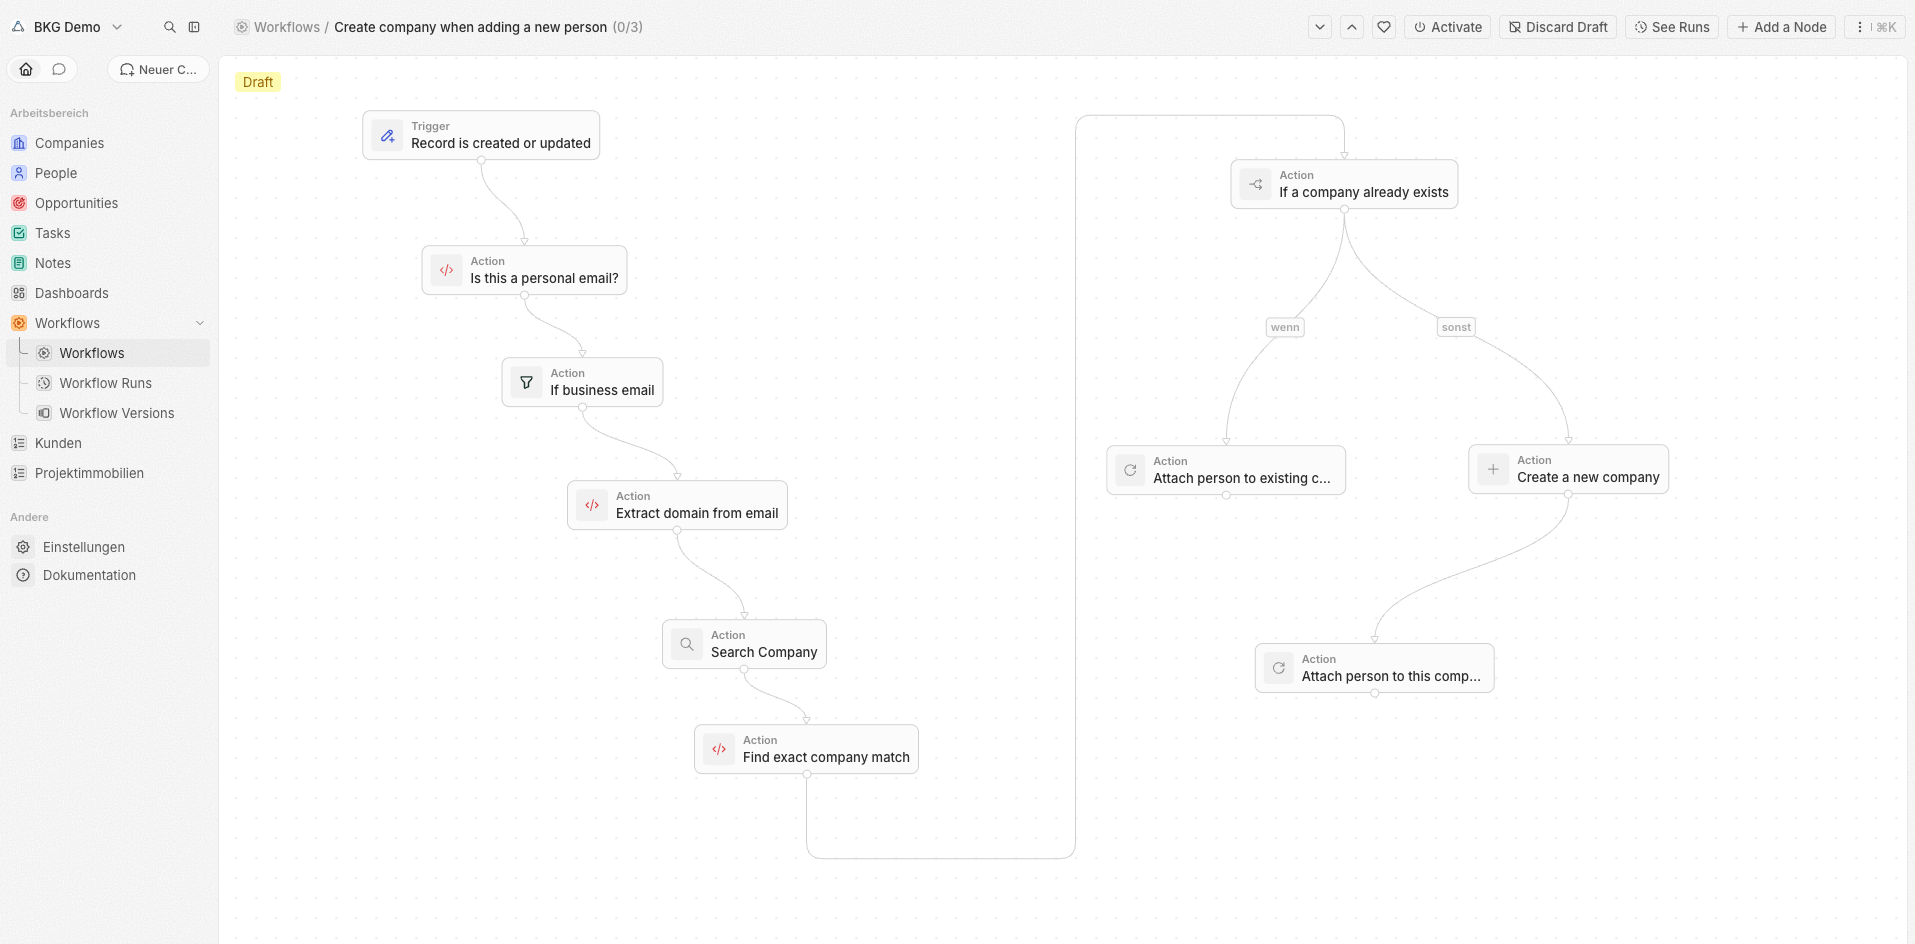Click the code icon on 'Find exact company match' node
The image size is (1915, 944).
click(719, 749)
